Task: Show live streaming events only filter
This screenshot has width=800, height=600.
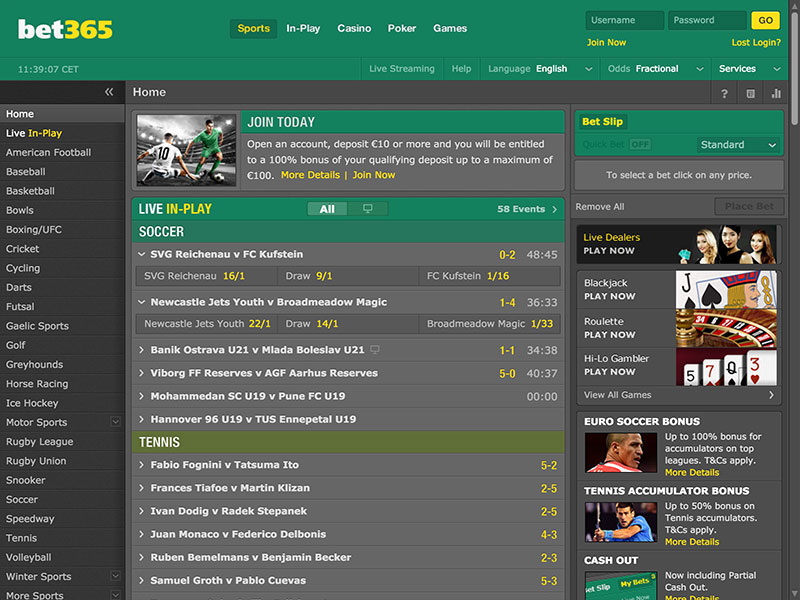Action: [x=367, y=209]
